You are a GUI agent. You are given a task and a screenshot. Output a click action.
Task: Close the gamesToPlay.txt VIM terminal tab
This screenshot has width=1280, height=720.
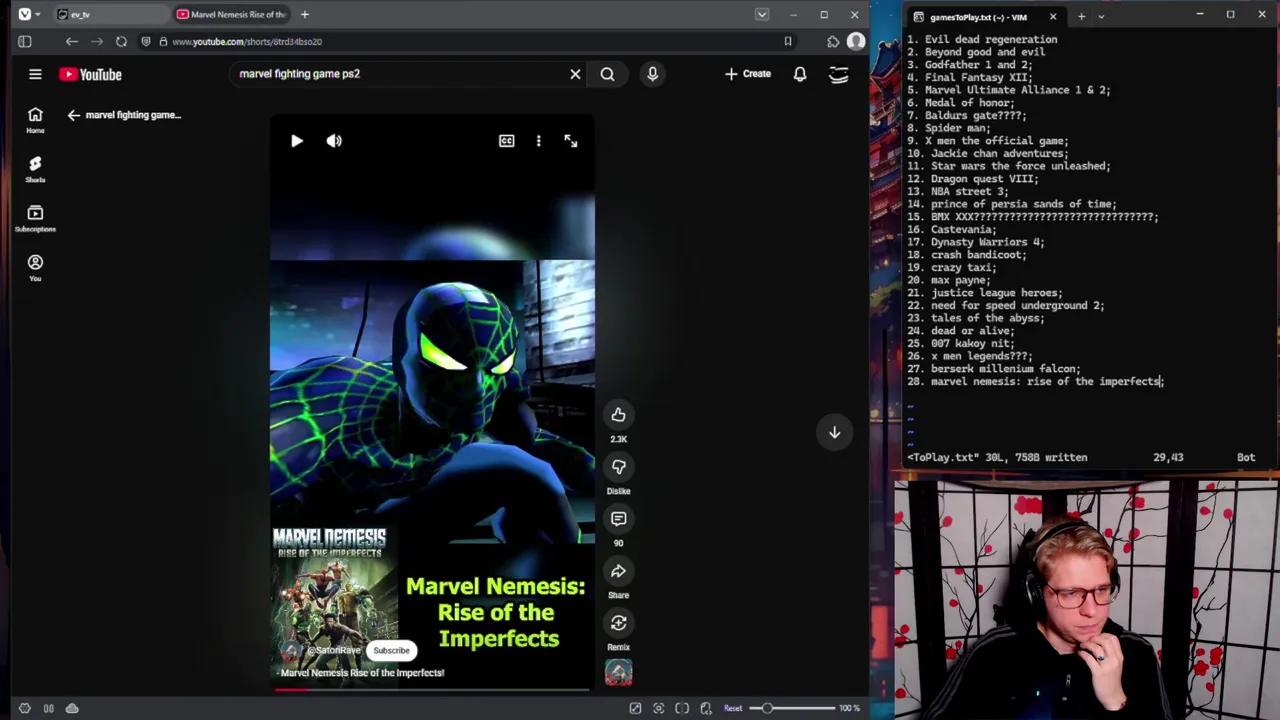tap(1052, 16)
